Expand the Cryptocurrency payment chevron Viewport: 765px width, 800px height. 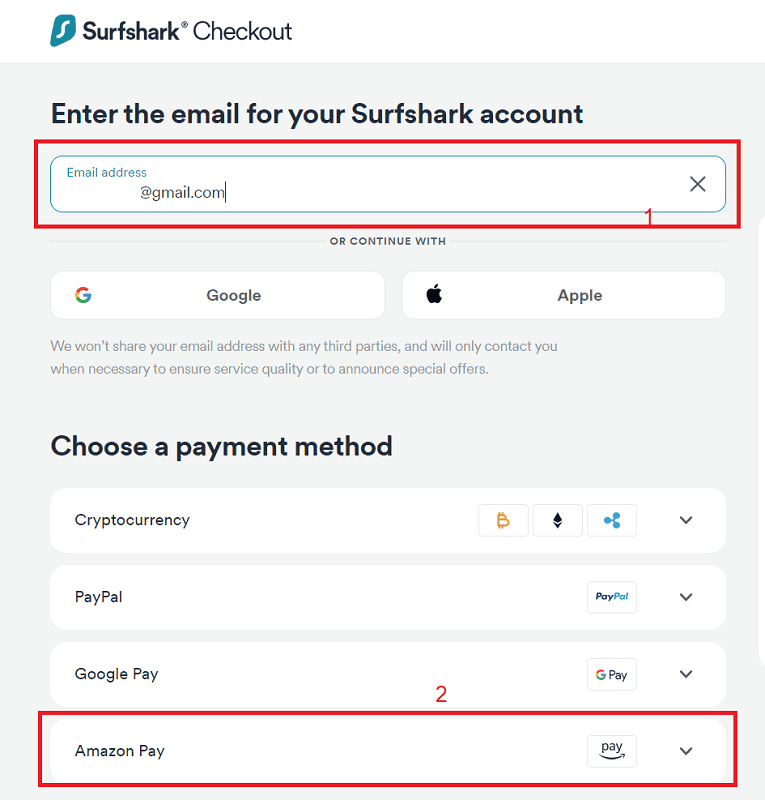coord(686,520)
